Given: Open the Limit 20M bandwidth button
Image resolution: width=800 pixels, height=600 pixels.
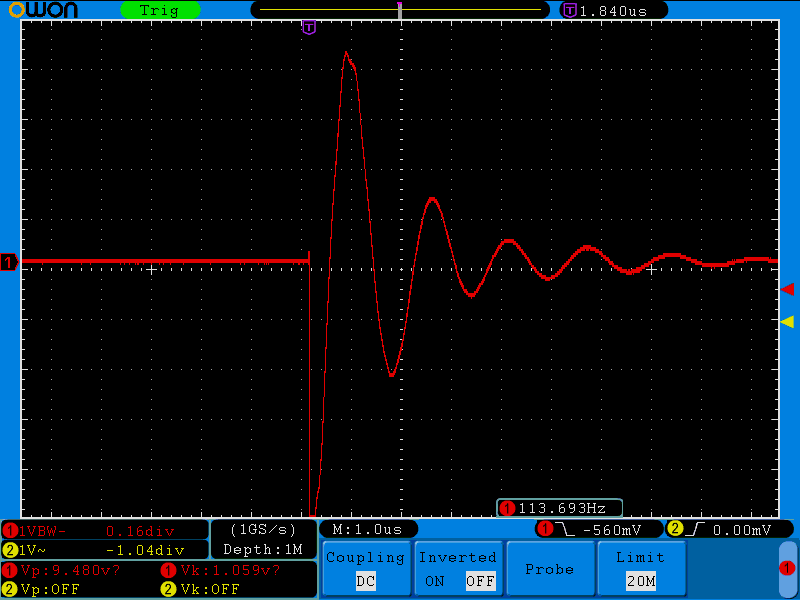Looking at the screenshot, I should click(640, 569).
